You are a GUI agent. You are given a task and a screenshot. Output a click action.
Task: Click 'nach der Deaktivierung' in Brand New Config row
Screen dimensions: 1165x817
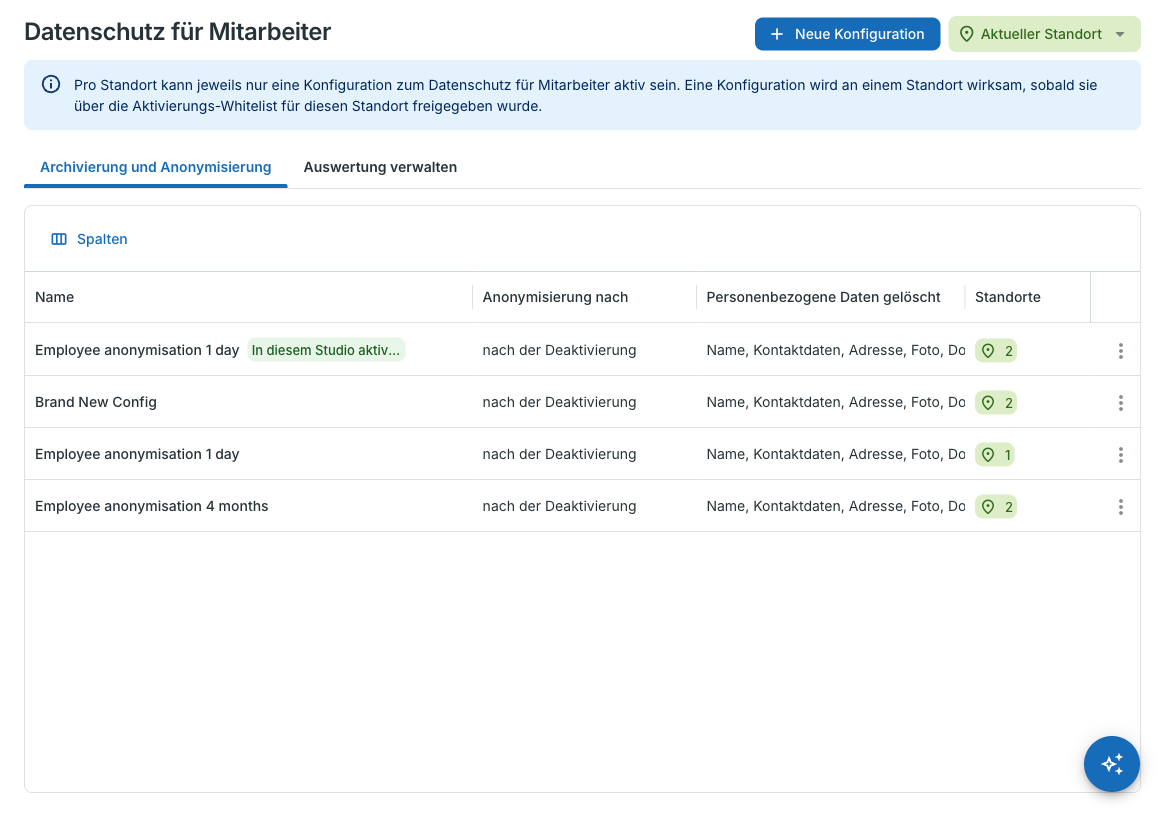(559, 402)
